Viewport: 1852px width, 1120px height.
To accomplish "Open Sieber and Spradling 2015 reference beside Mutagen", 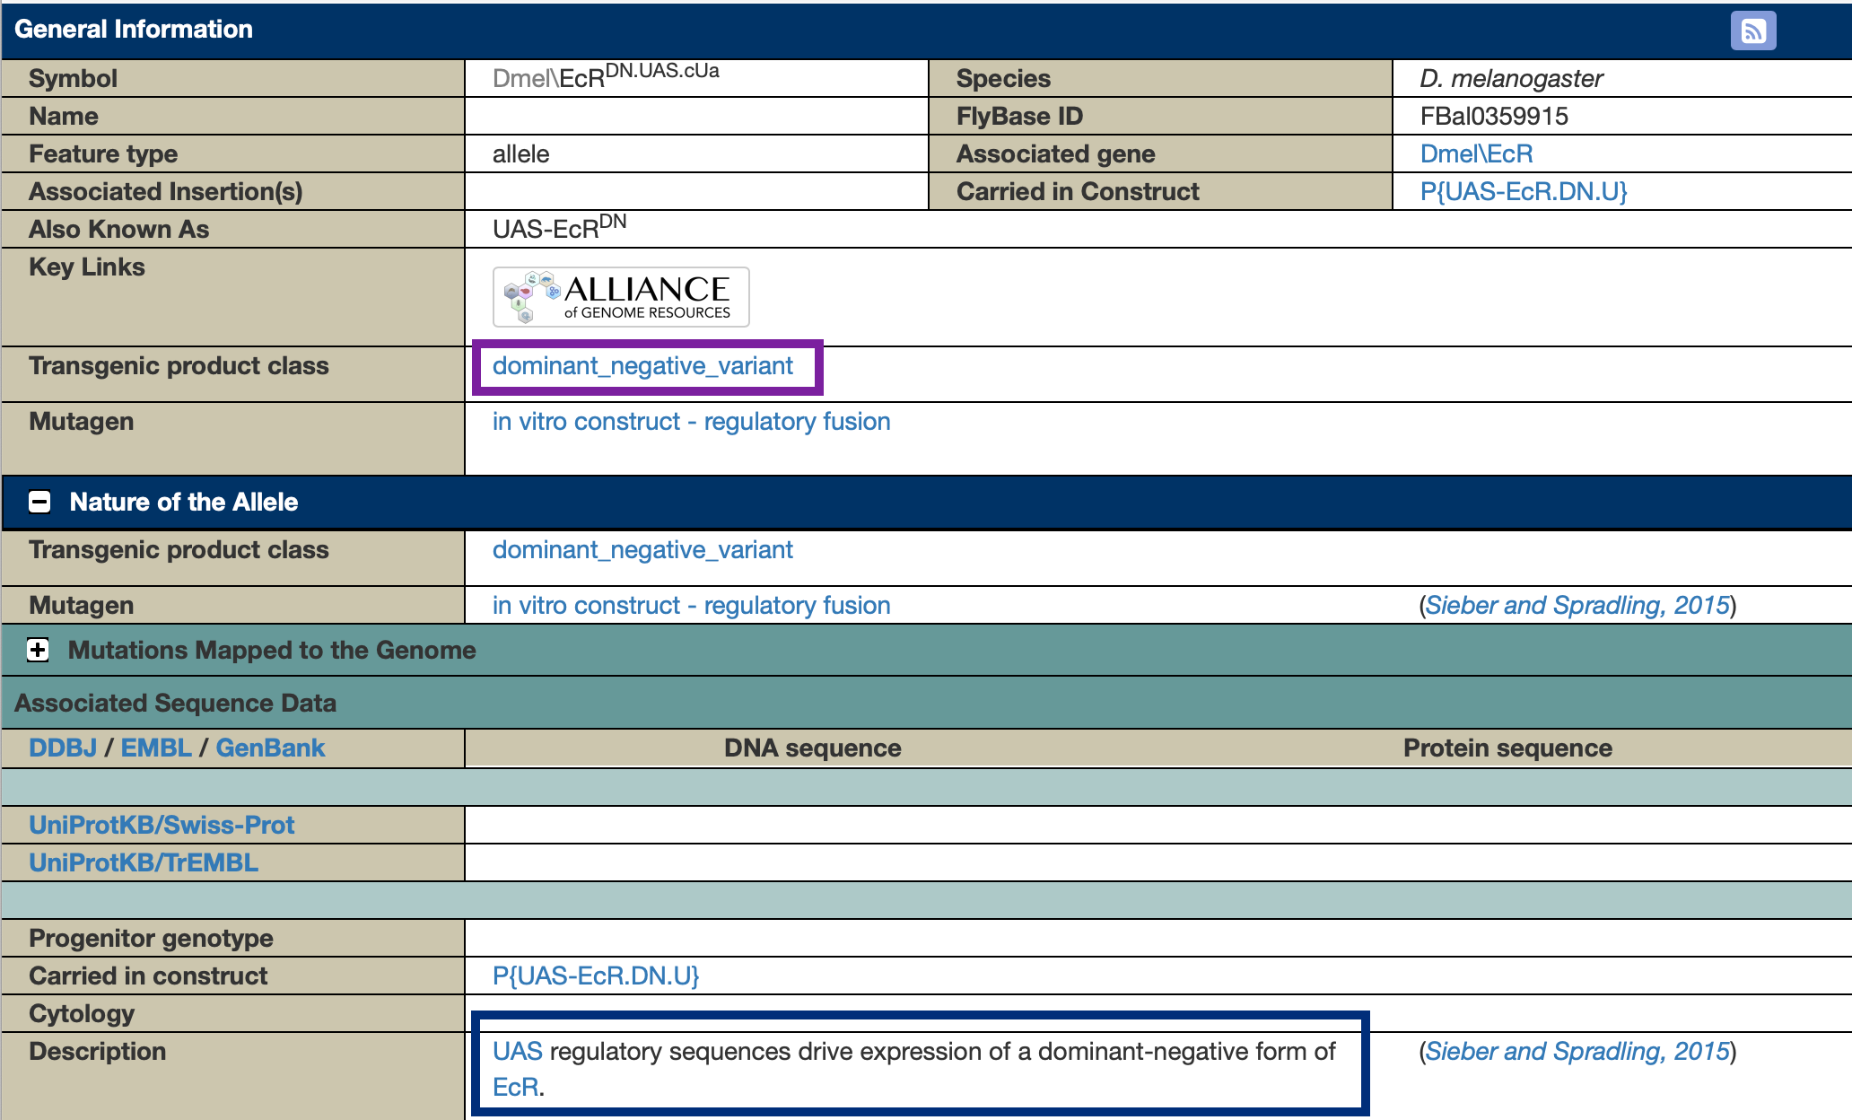I will (1577, 606).
